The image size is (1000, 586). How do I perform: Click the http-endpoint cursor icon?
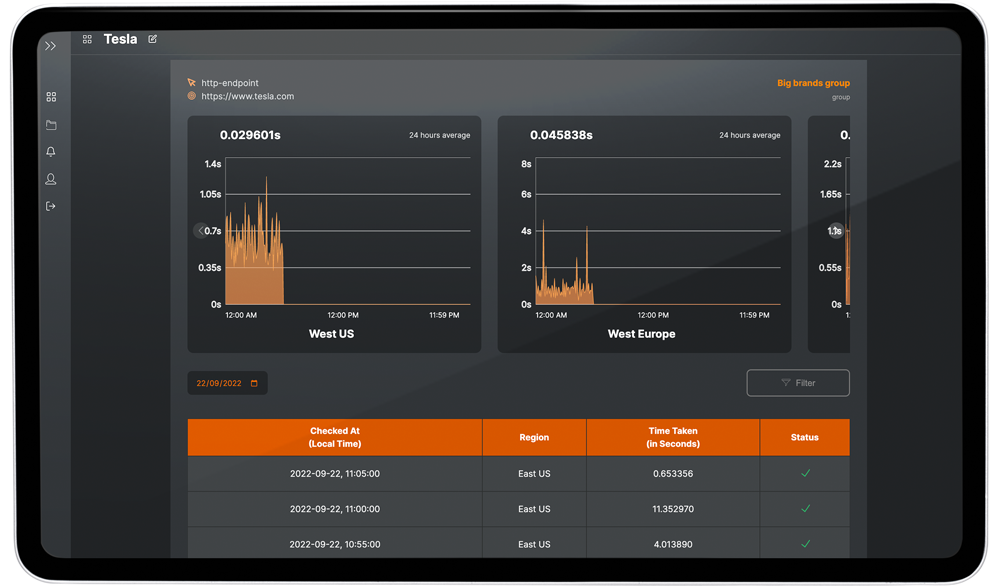191,82
